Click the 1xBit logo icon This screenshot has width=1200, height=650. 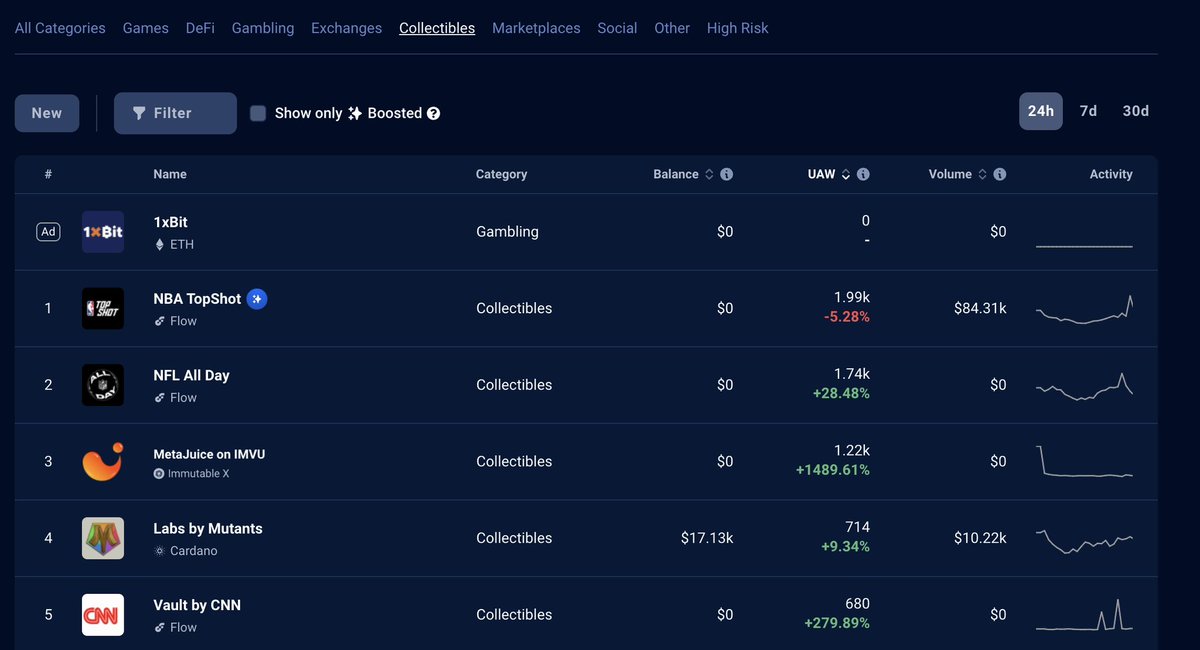(103, 232)
